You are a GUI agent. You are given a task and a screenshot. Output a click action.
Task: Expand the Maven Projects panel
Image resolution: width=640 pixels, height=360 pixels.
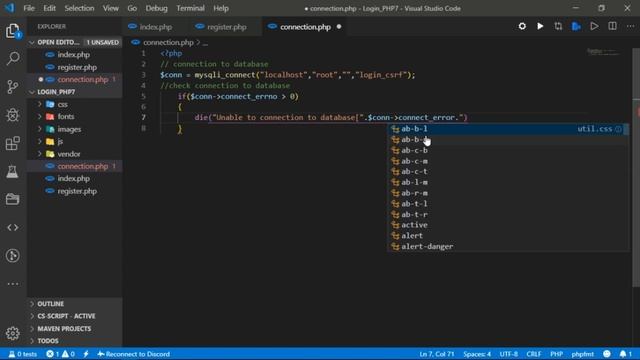click(x=74, y=329)
